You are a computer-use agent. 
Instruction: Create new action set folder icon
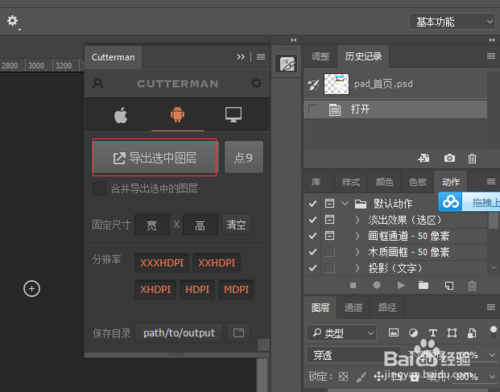[x=423, y=285]
